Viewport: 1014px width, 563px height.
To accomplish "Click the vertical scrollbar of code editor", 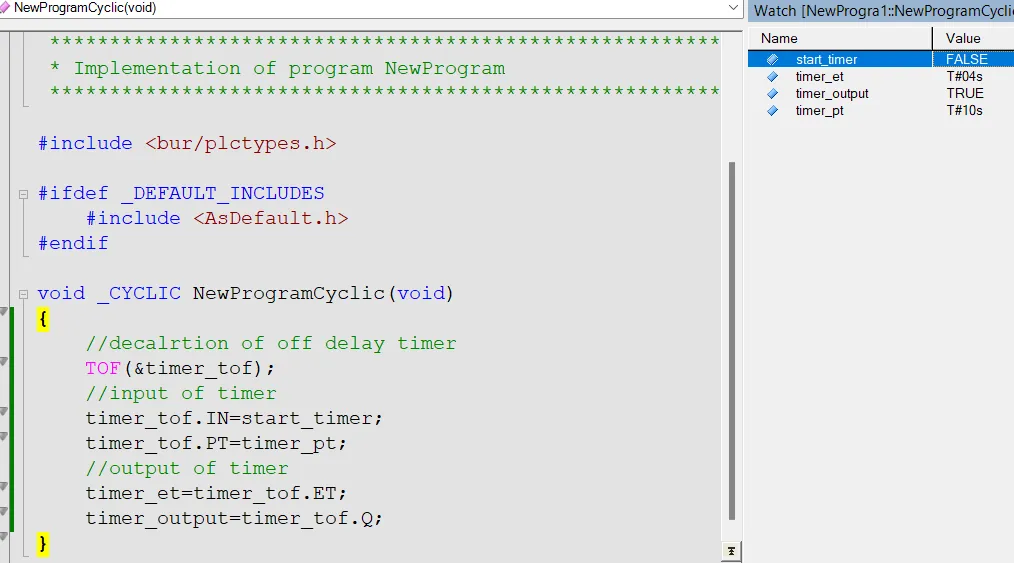I will click(x=731, y=341).
